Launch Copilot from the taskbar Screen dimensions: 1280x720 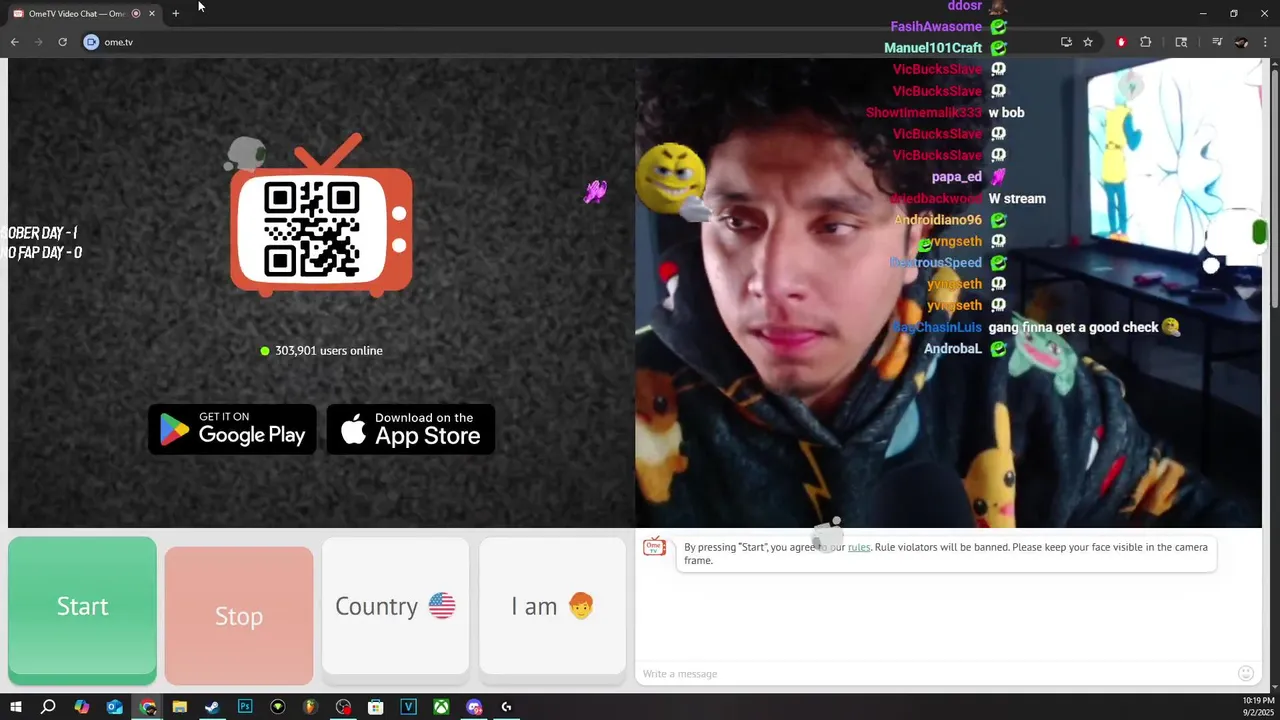click(82, 707)
